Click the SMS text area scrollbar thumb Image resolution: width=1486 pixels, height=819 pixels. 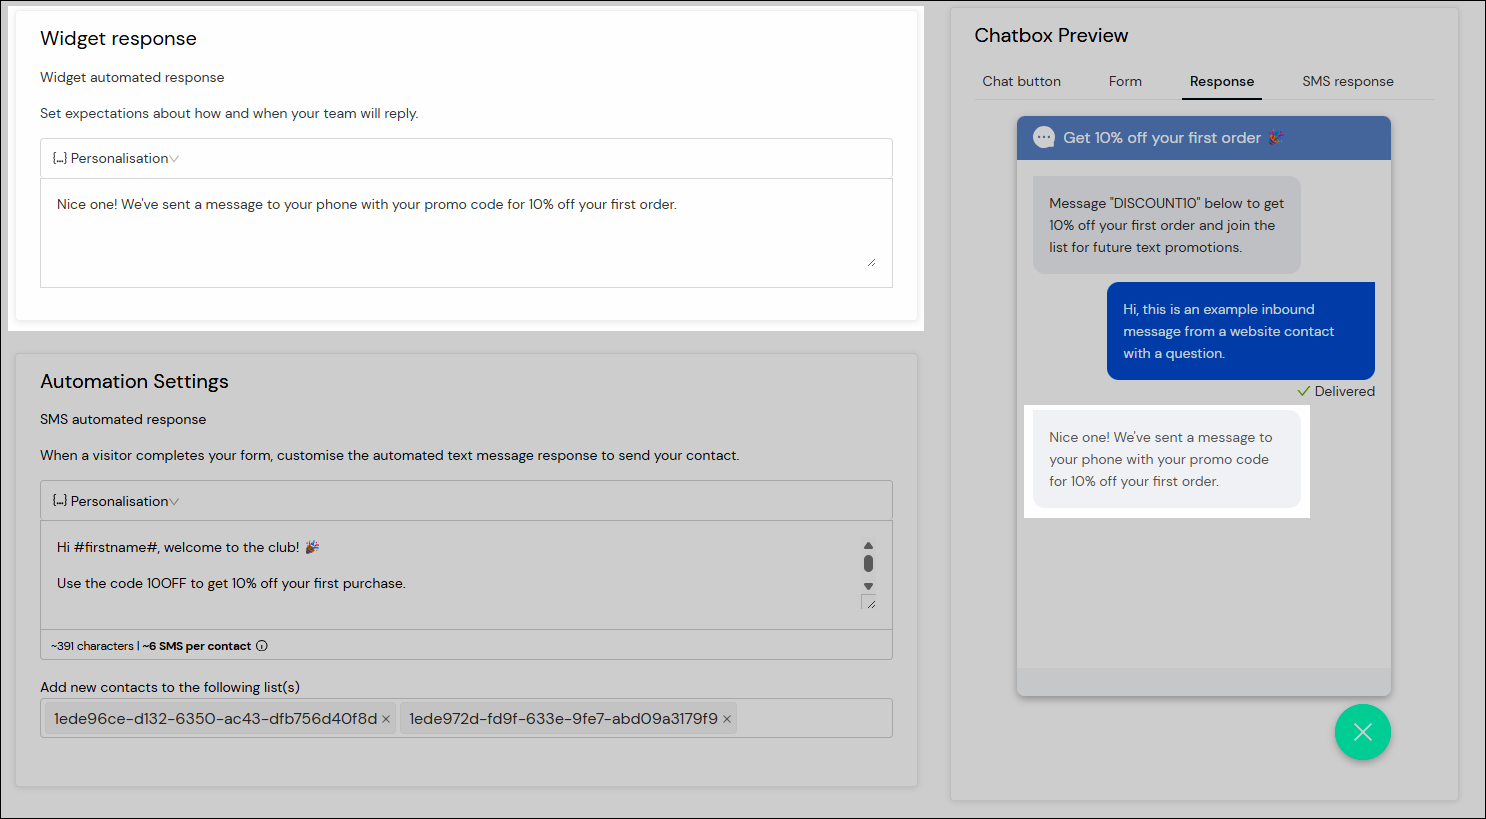pos(868,564)
